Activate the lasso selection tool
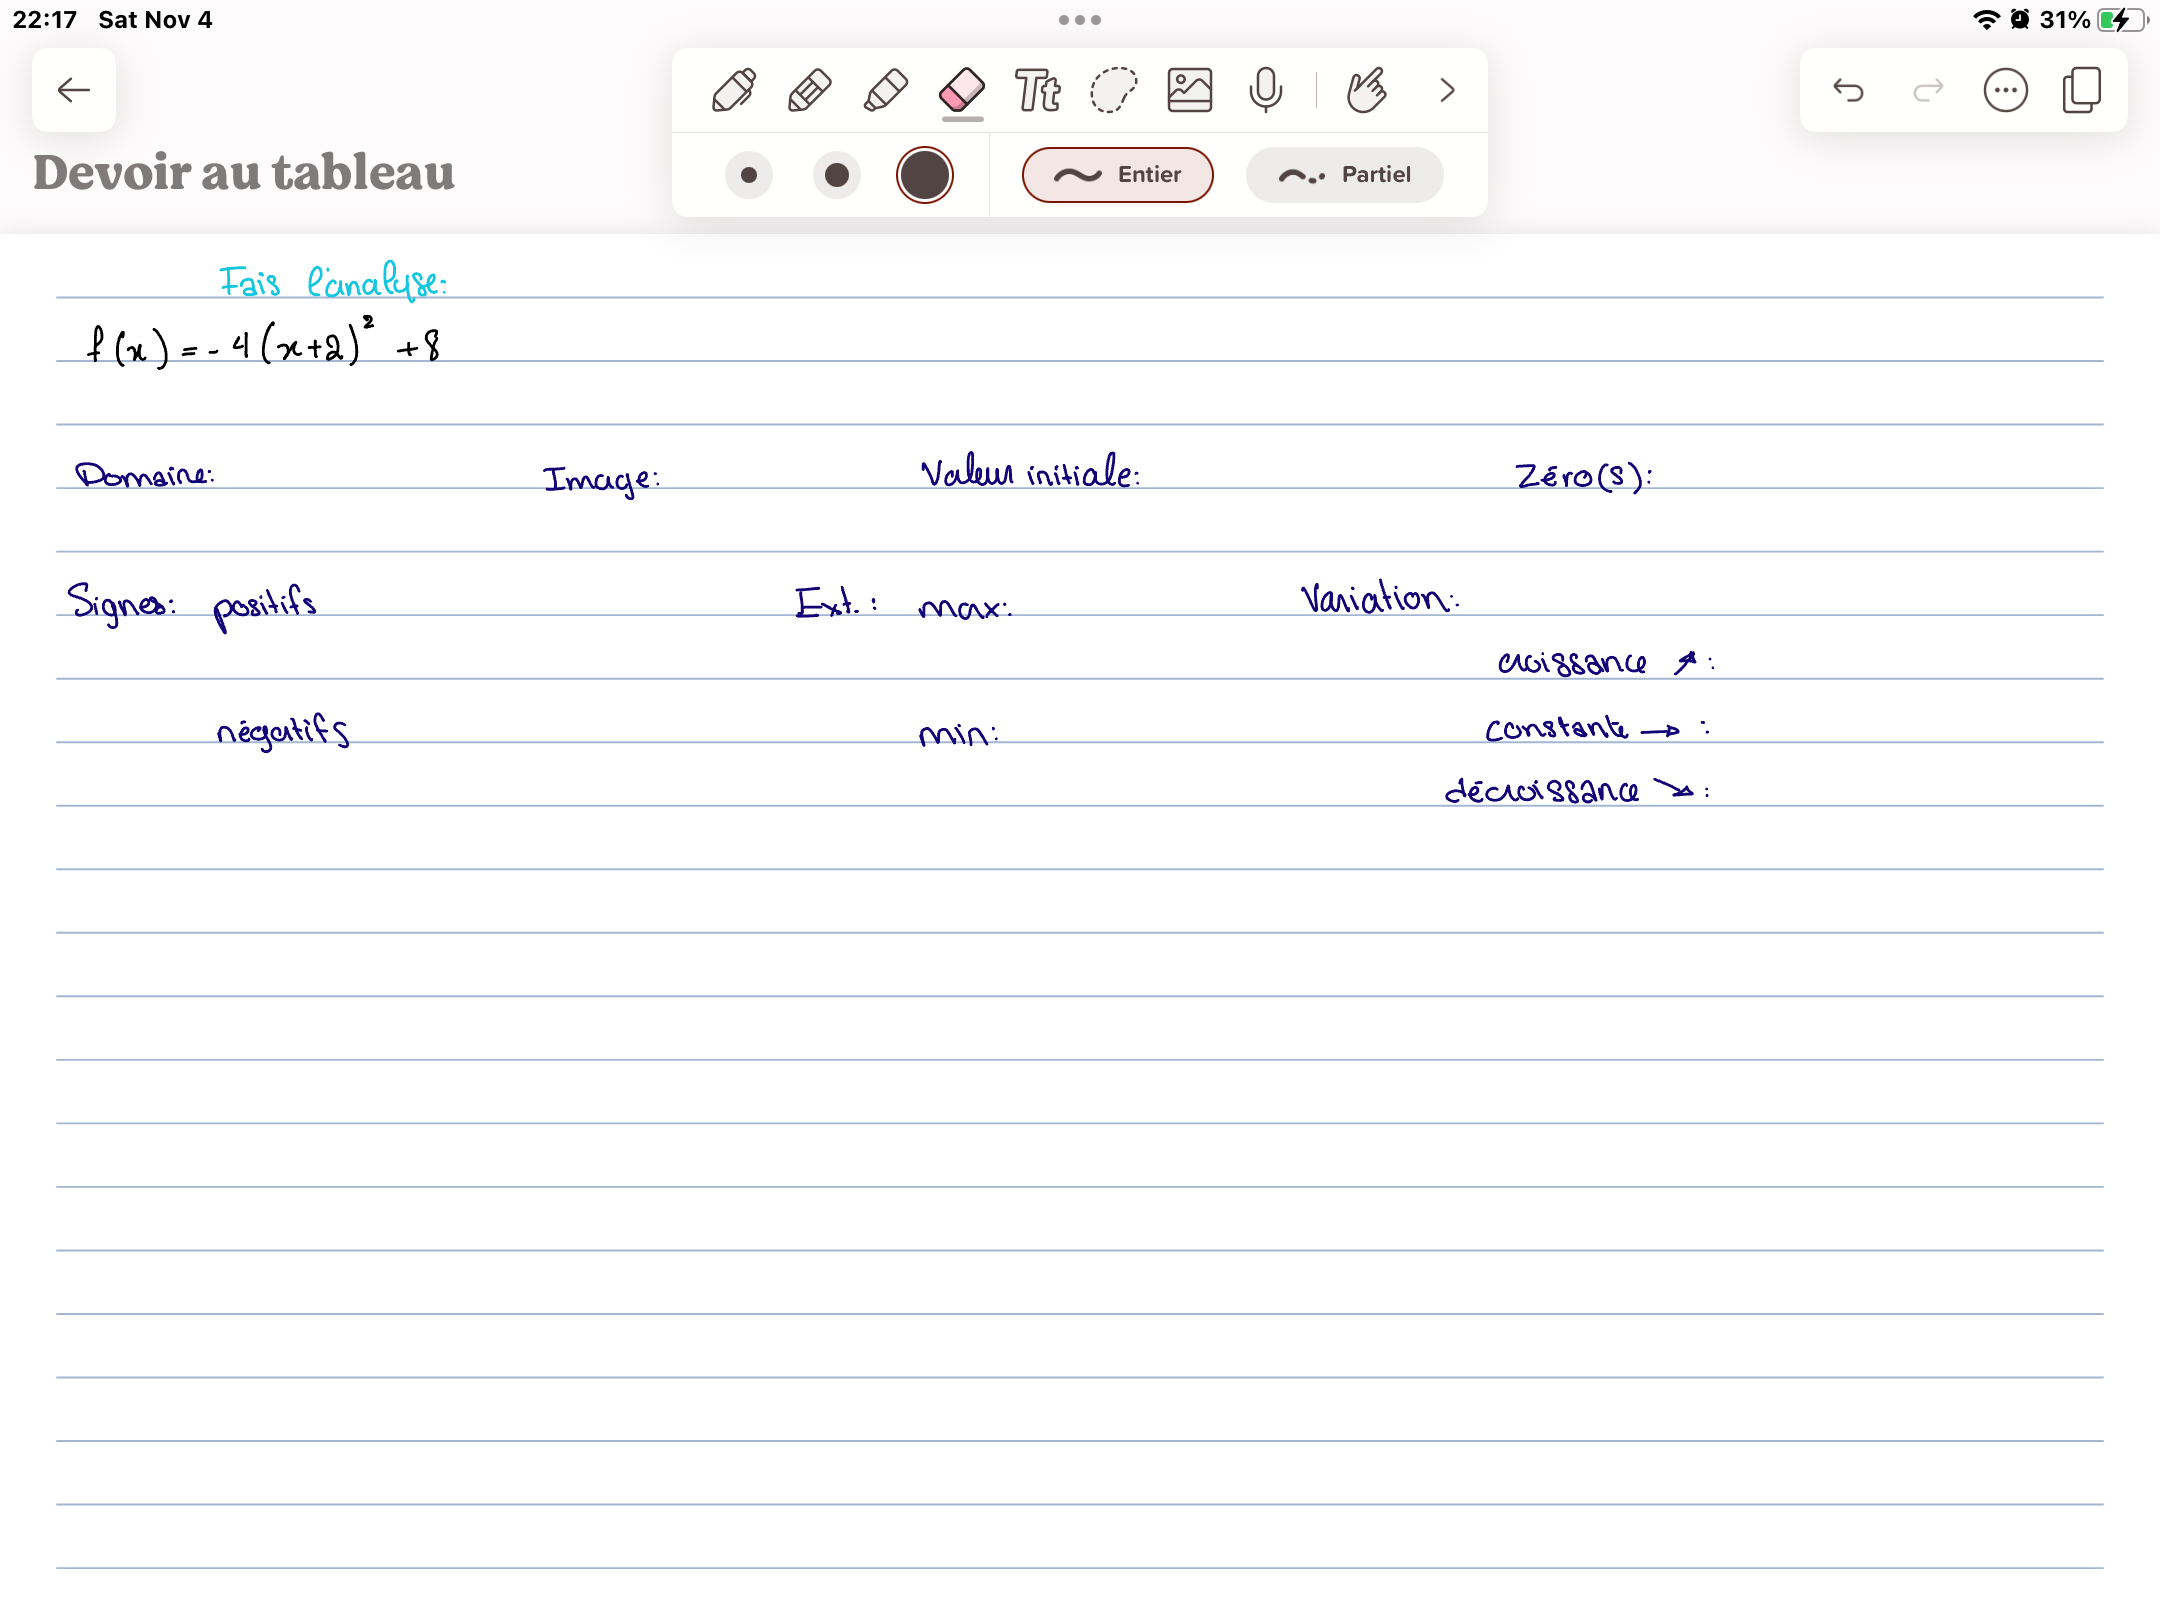The image size is (2160, 1620). point(1113,91)
